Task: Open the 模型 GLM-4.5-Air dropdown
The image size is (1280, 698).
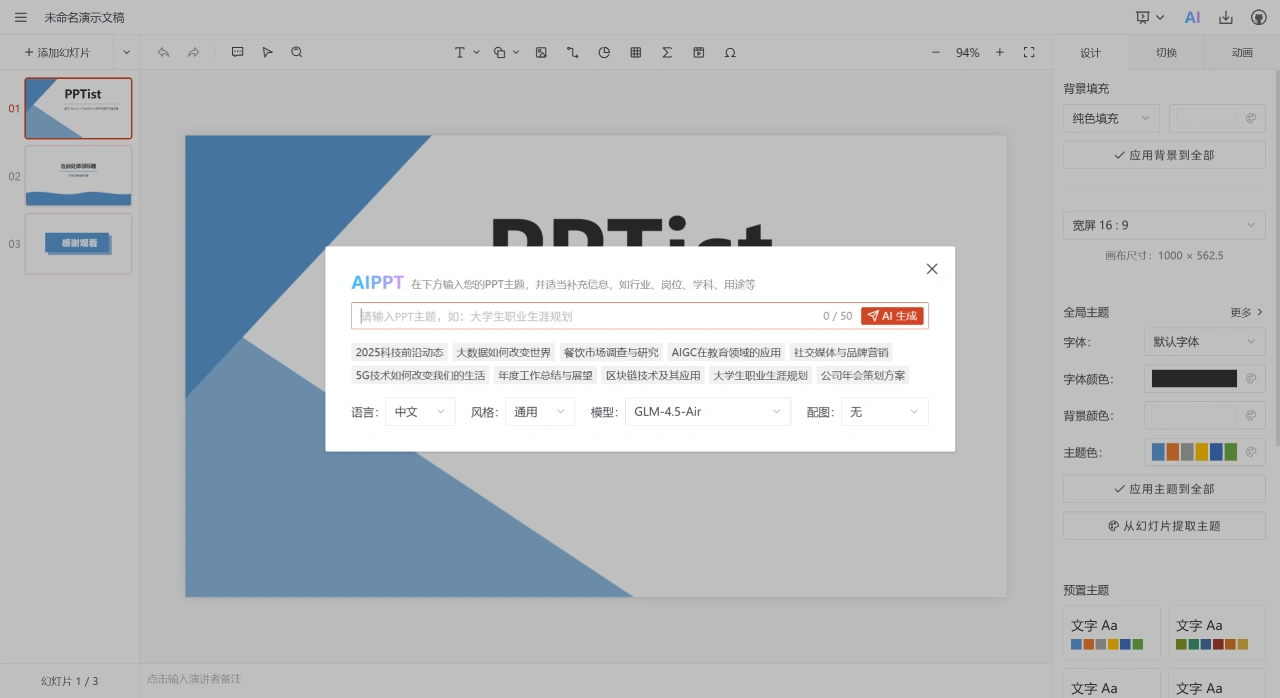Action: (x=708, y=412)
